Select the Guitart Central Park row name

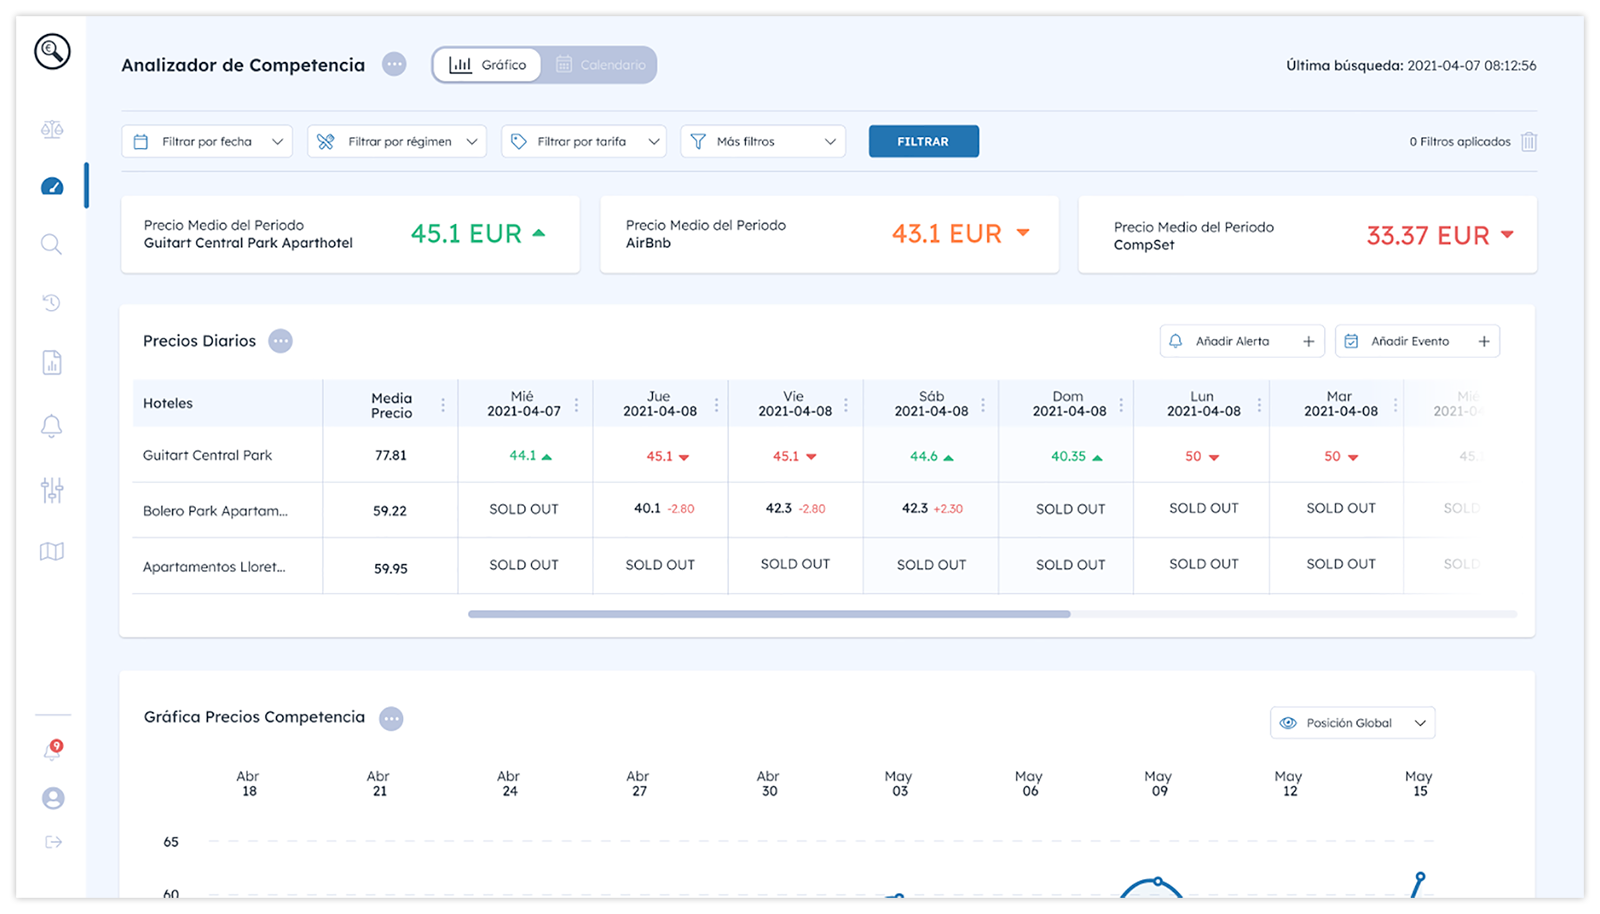pos(207,455)
